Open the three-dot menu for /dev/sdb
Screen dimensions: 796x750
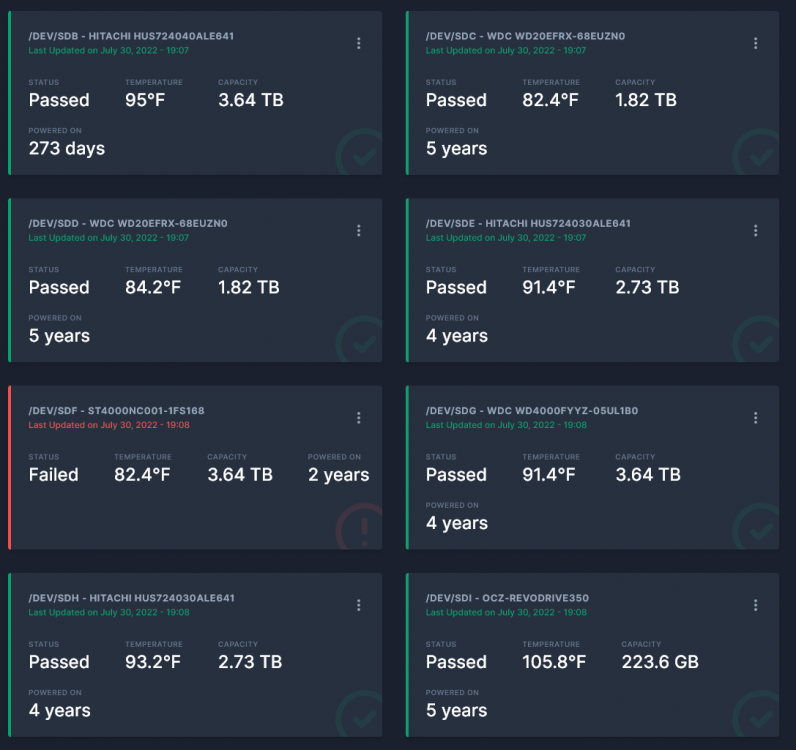click(358, 43)
